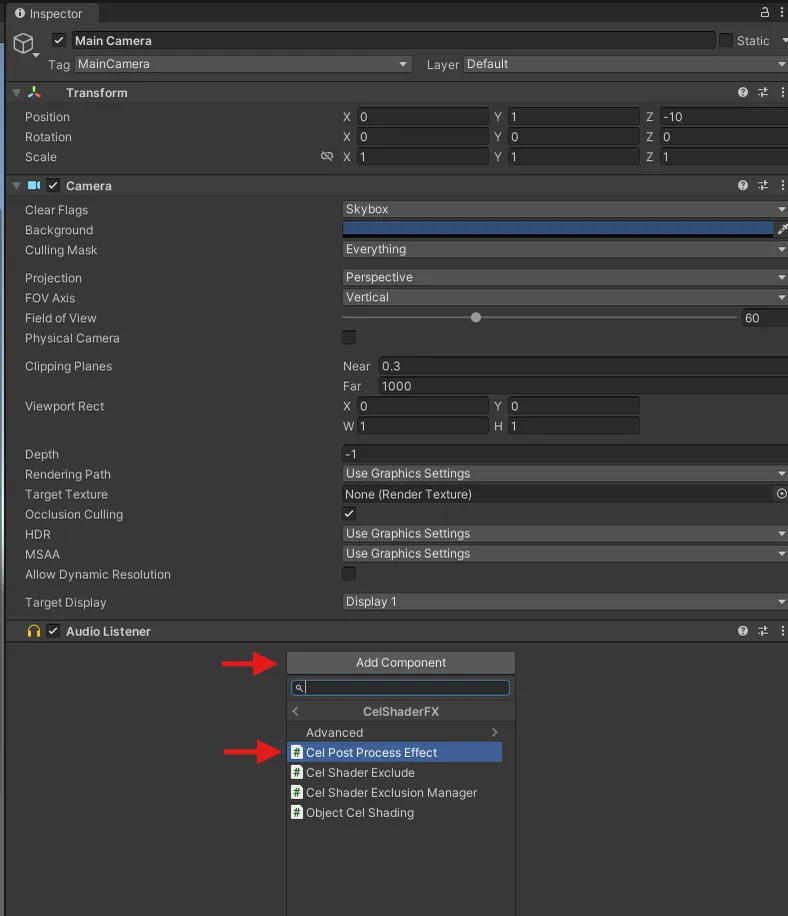Click the CelShaderFX category header

pyautogui.click(x=401, y=711)
